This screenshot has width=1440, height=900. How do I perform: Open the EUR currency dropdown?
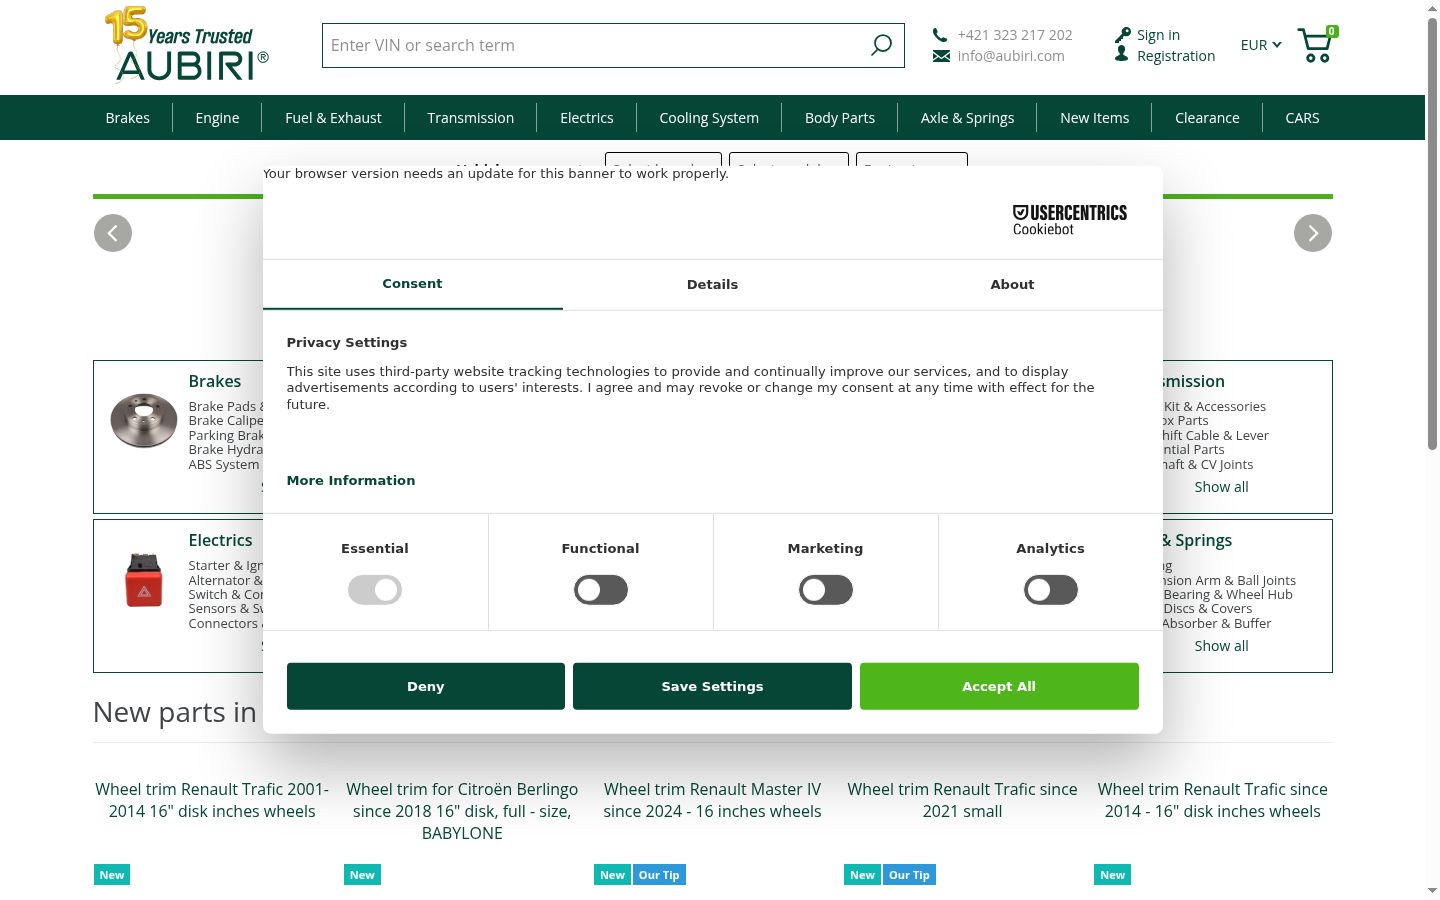point(1260,45)
